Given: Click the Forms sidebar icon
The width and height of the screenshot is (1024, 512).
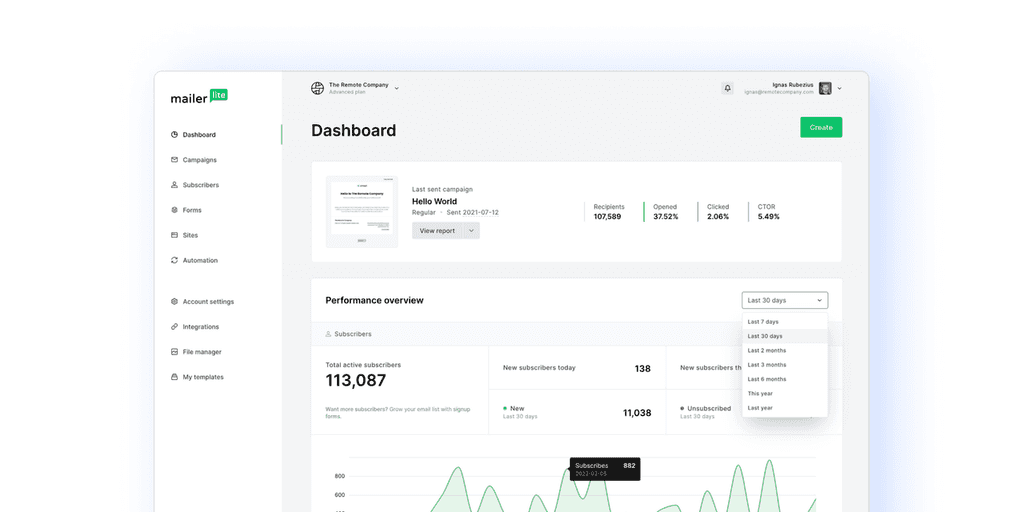Looking at the screenshot, I should click(174, 210).
